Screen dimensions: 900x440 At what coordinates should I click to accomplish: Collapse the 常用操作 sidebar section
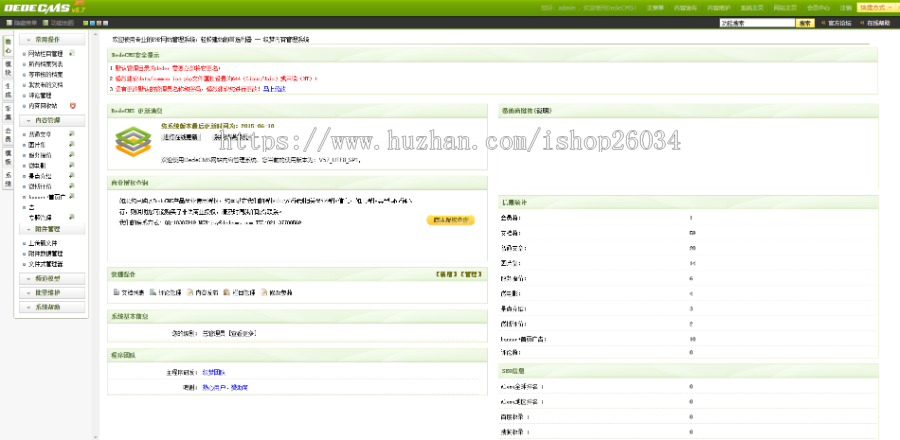(x=52, y=40)
